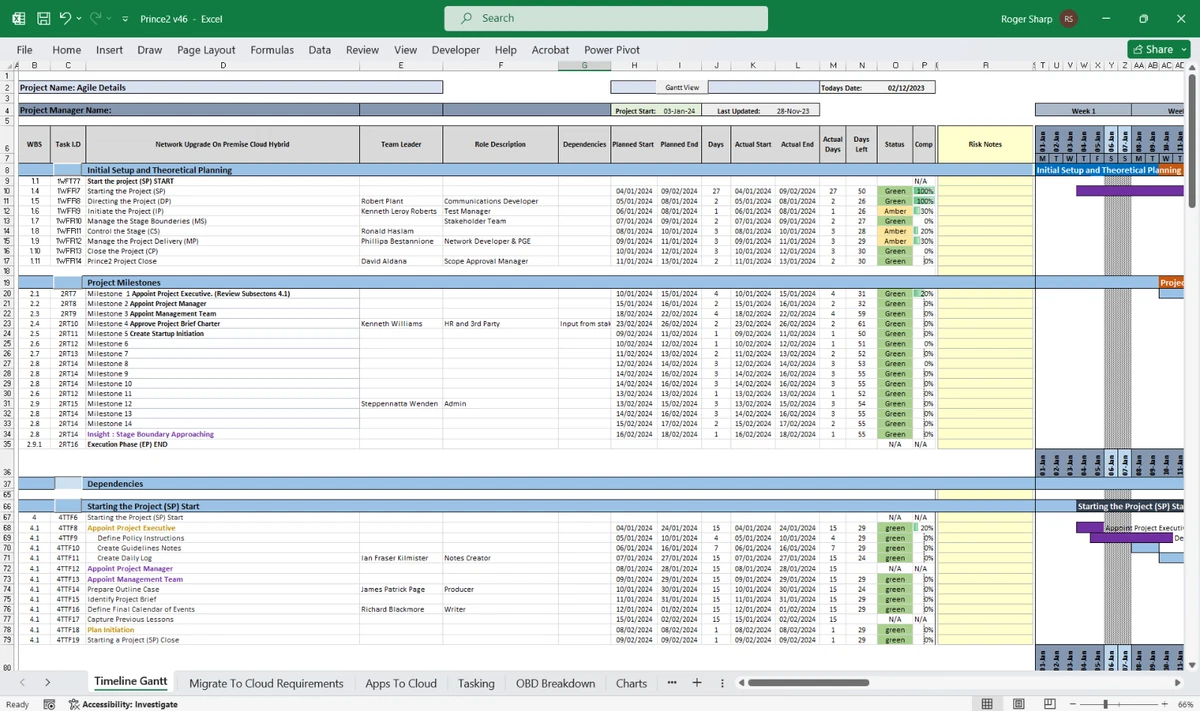Open the Customize Quick Access Toolbar dropdown
Image resolution: width=1200 pixels, height=711 pixels.
point(124,18)
